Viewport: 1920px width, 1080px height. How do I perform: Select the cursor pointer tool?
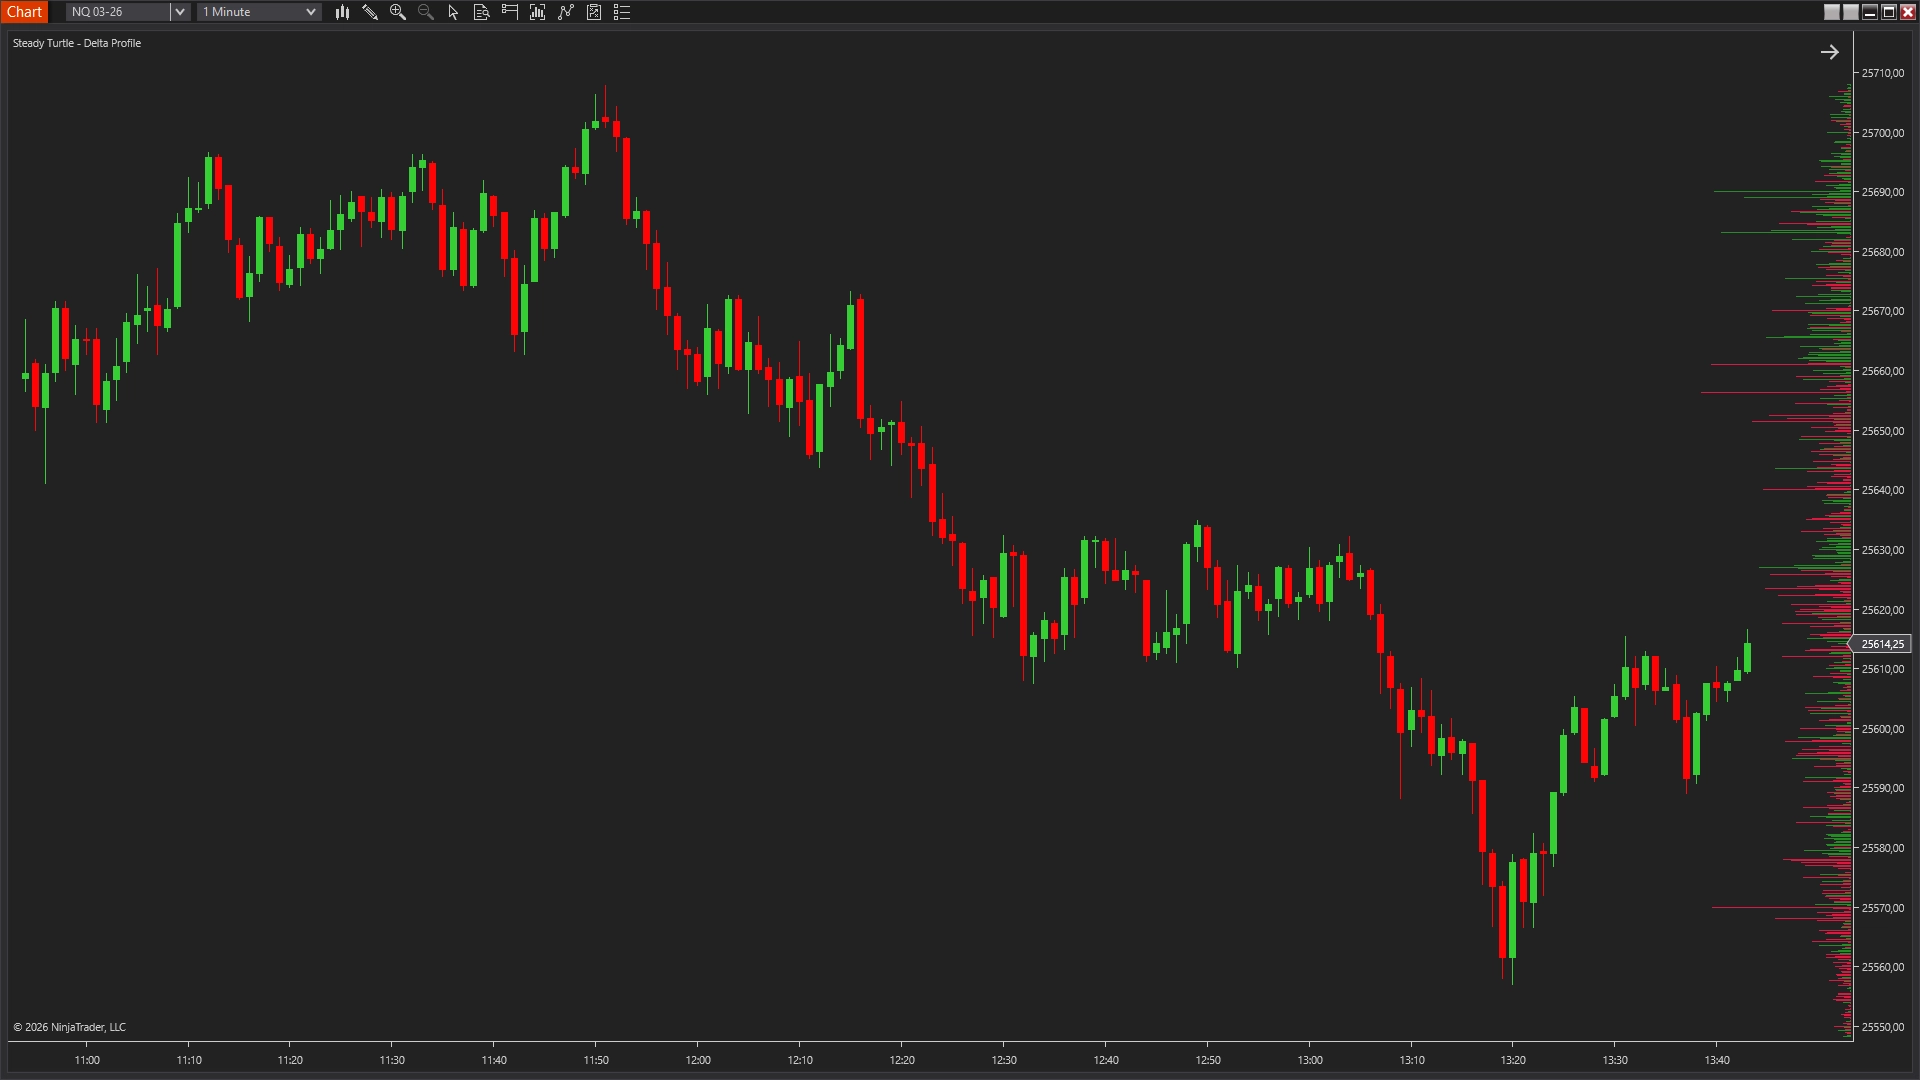click(x=452, y=12)
